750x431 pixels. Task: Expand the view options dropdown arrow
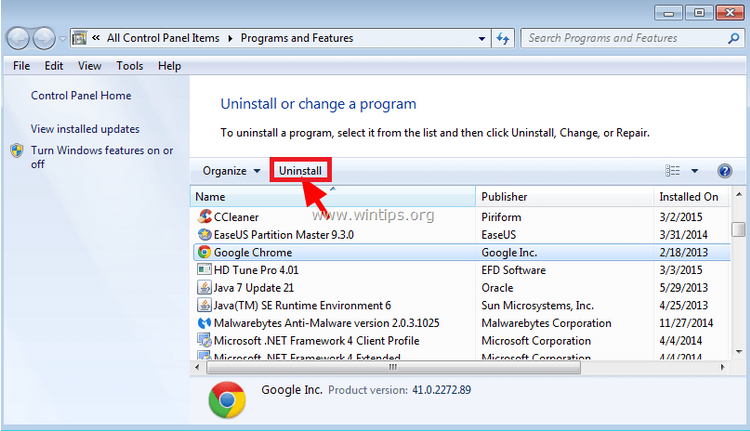pos(695,171)
